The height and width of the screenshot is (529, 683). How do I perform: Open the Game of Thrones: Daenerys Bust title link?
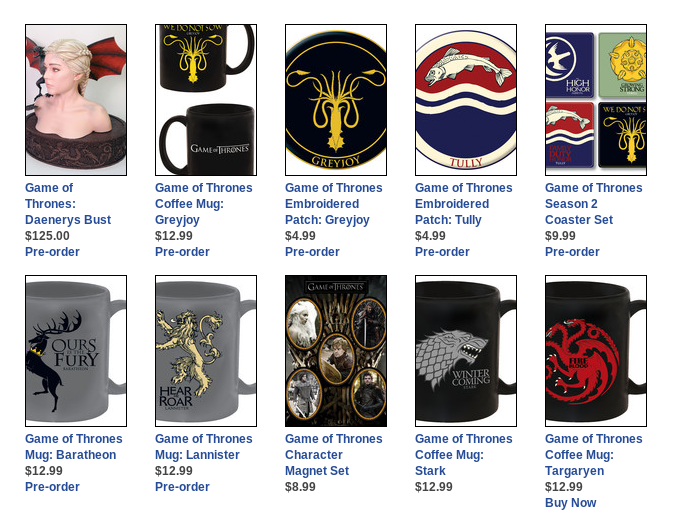coord(68,204)
